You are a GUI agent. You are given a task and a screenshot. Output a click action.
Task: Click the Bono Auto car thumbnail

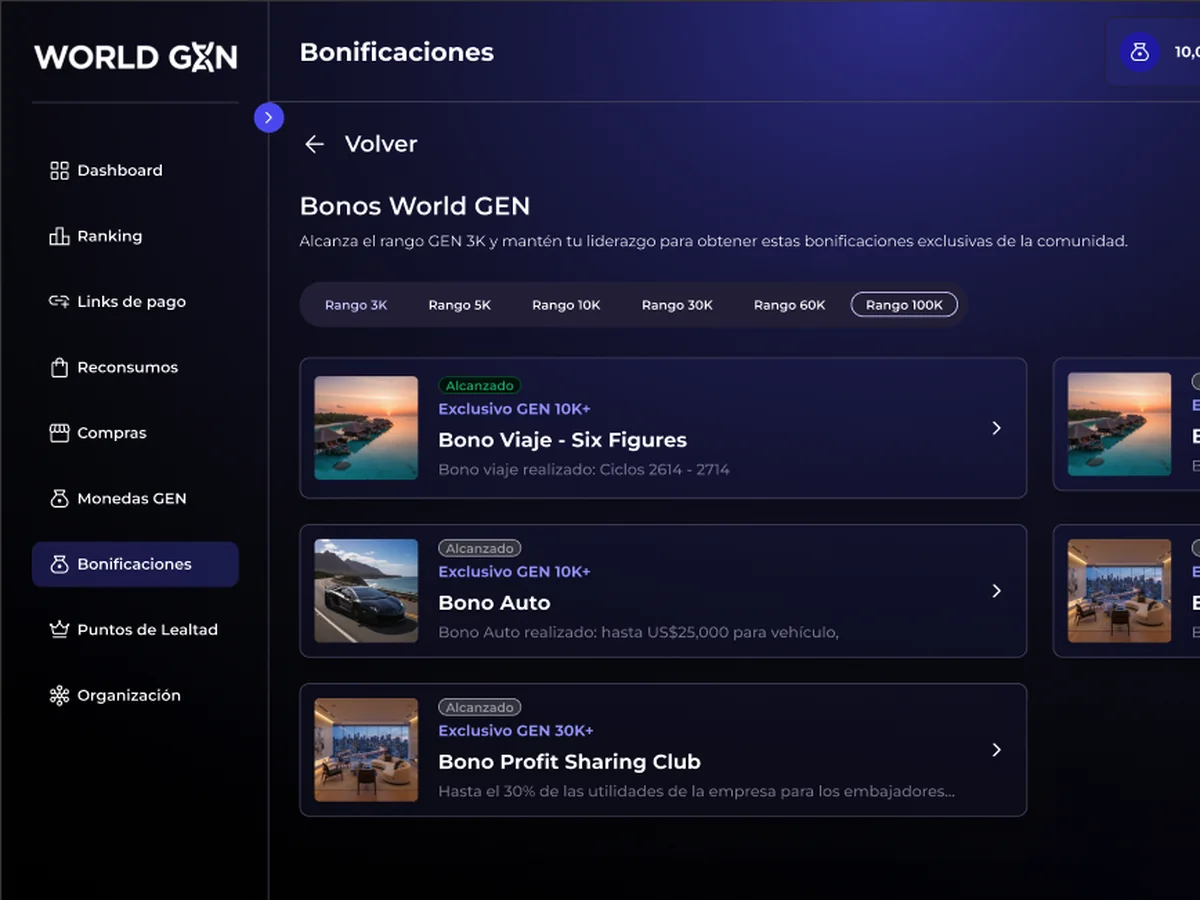point(366,591)
